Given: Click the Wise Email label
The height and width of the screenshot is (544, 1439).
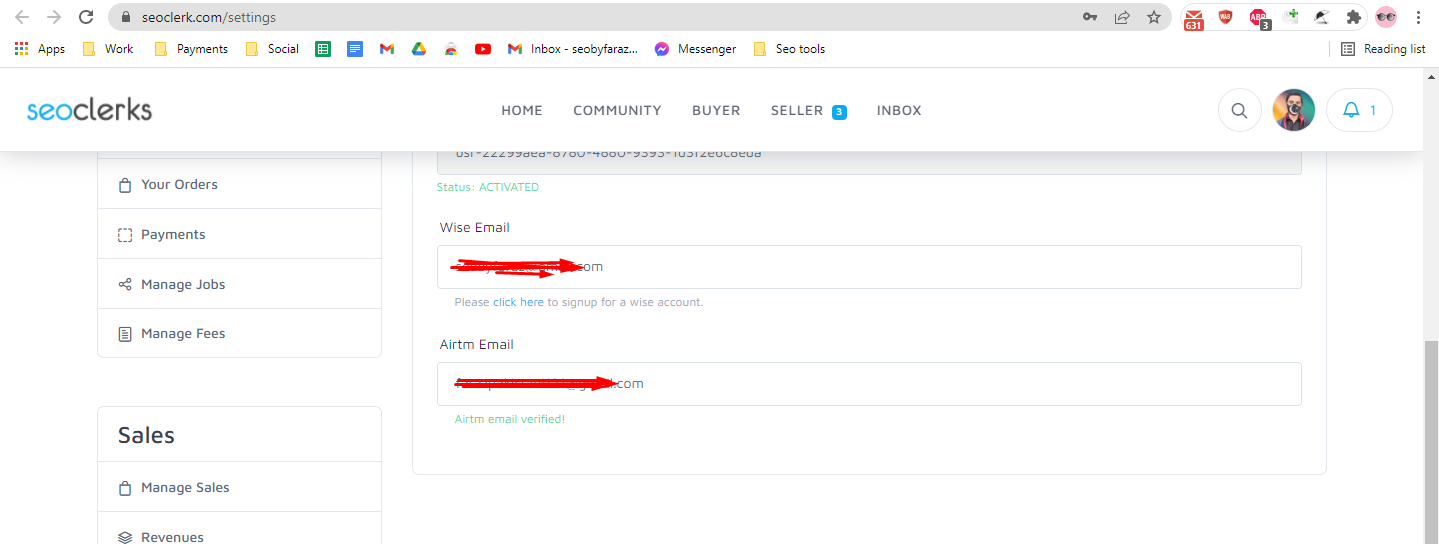Looking at the screenshot, I should point(475,227).
